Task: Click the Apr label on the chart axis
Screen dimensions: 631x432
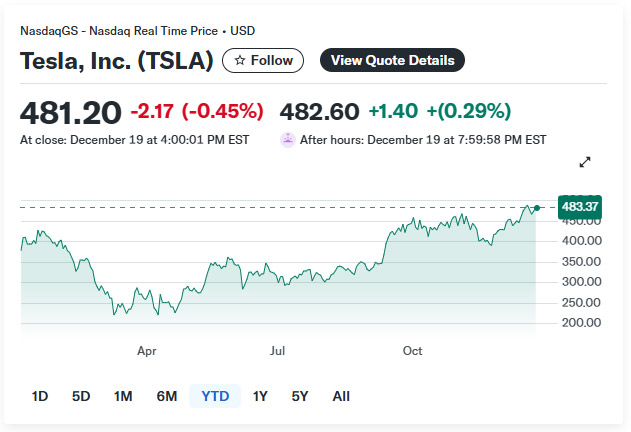Action: 147,351
